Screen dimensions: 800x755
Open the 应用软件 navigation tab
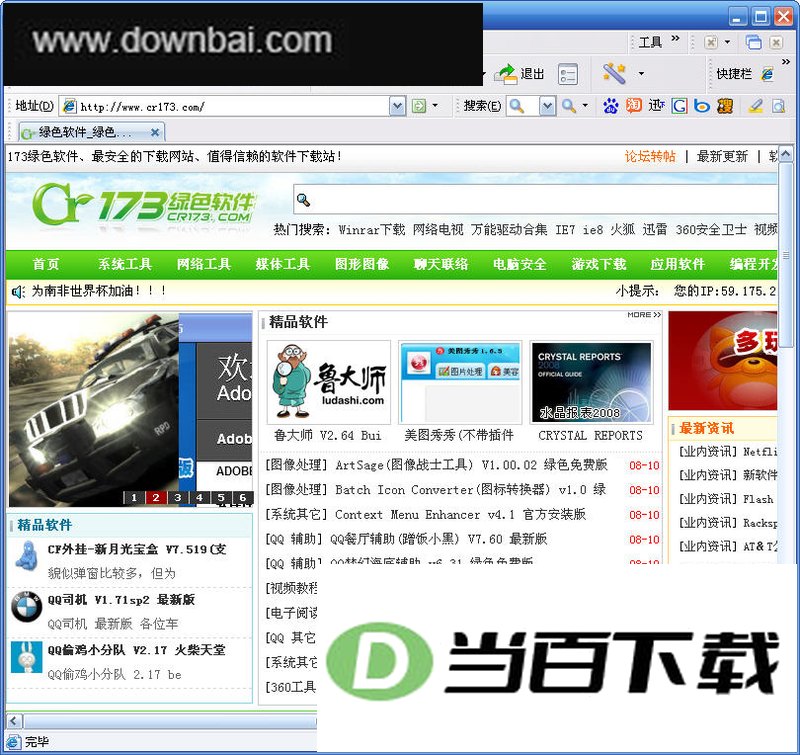coord(678,264)
